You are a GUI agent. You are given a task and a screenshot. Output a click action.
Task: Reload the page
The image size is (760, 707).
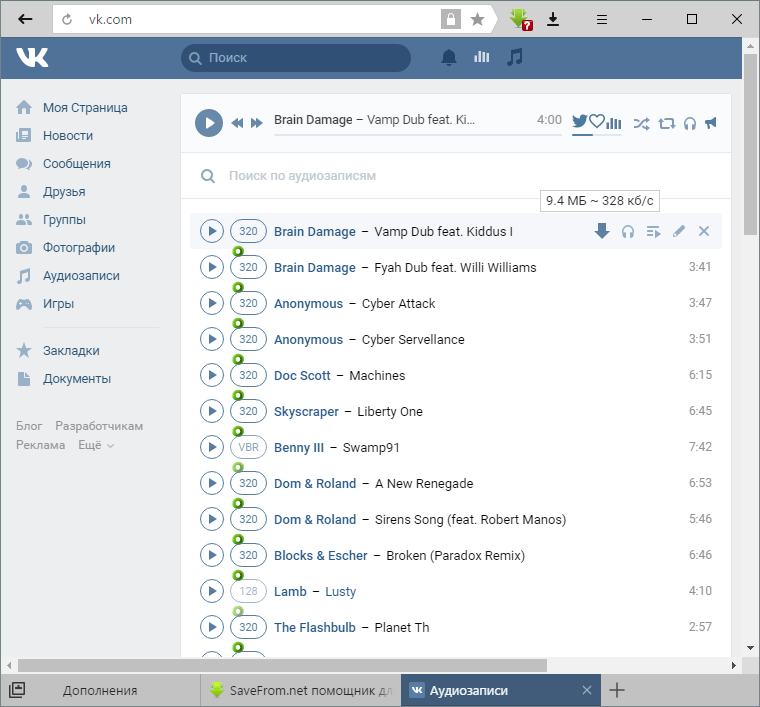(67, 19)
